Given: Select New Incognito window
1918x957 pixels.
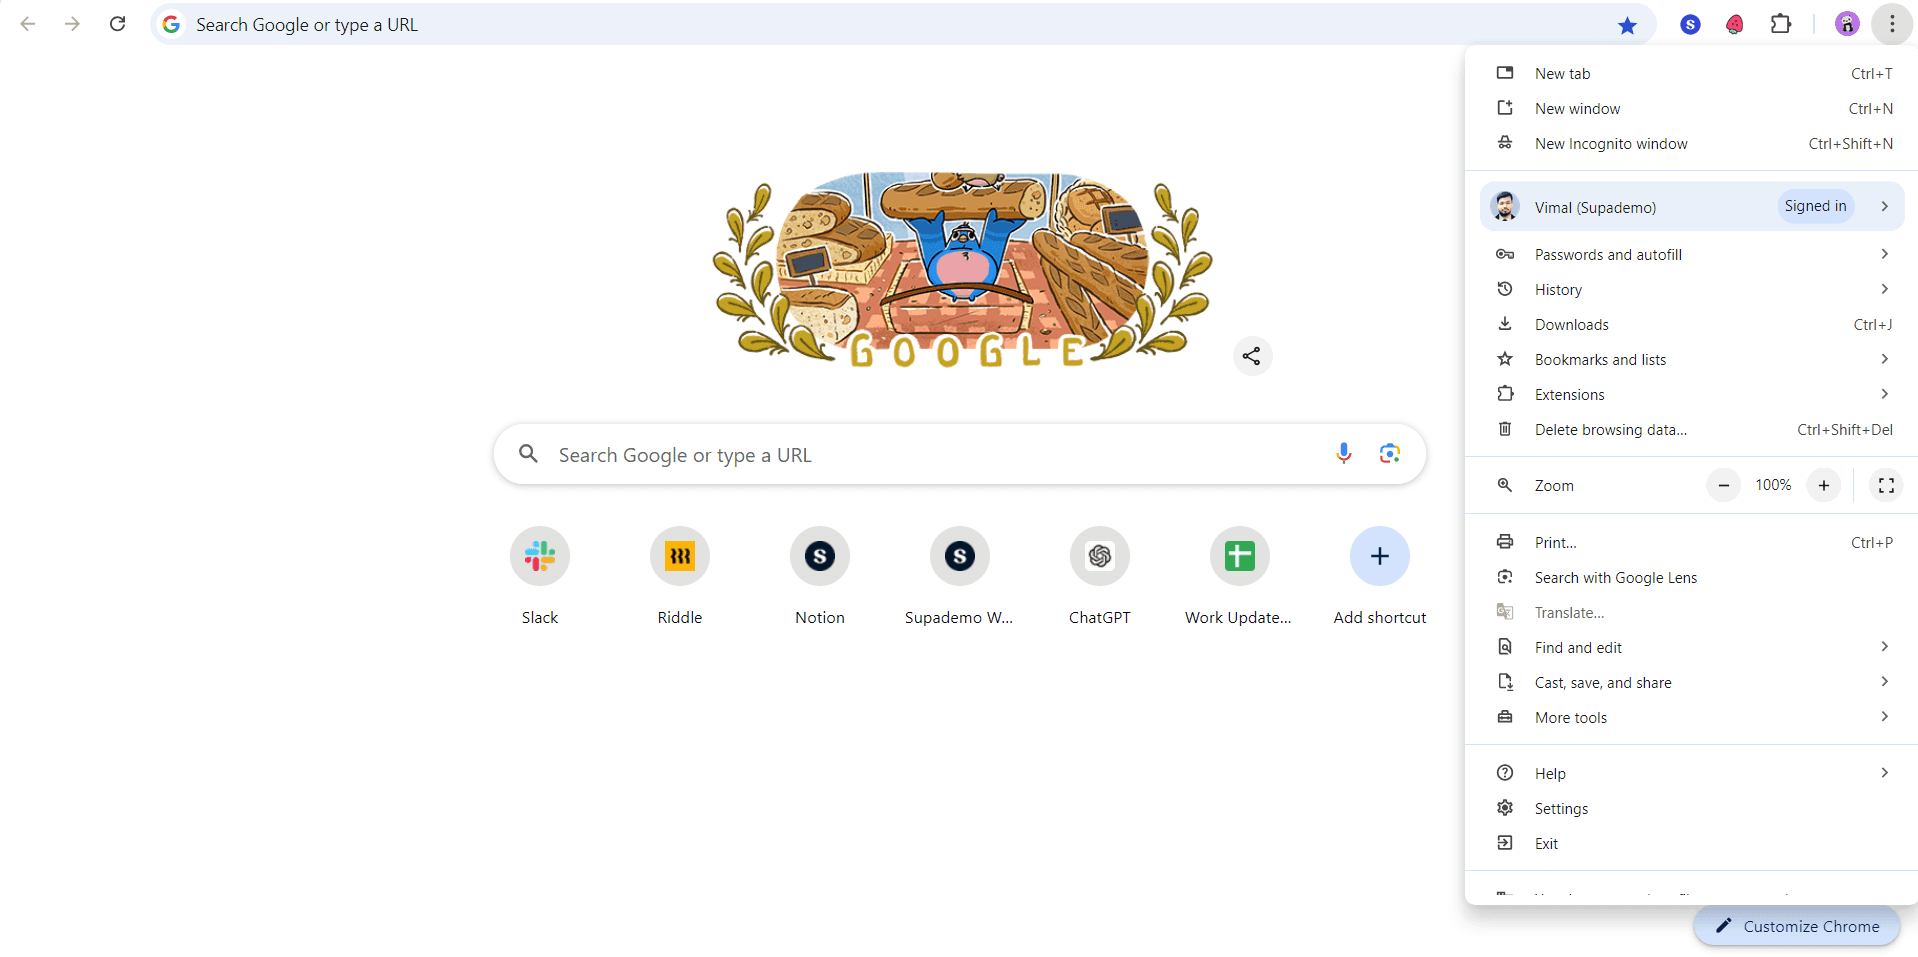Looking at the screenshot, I should pyautogui.click(x=1691, y=144).
